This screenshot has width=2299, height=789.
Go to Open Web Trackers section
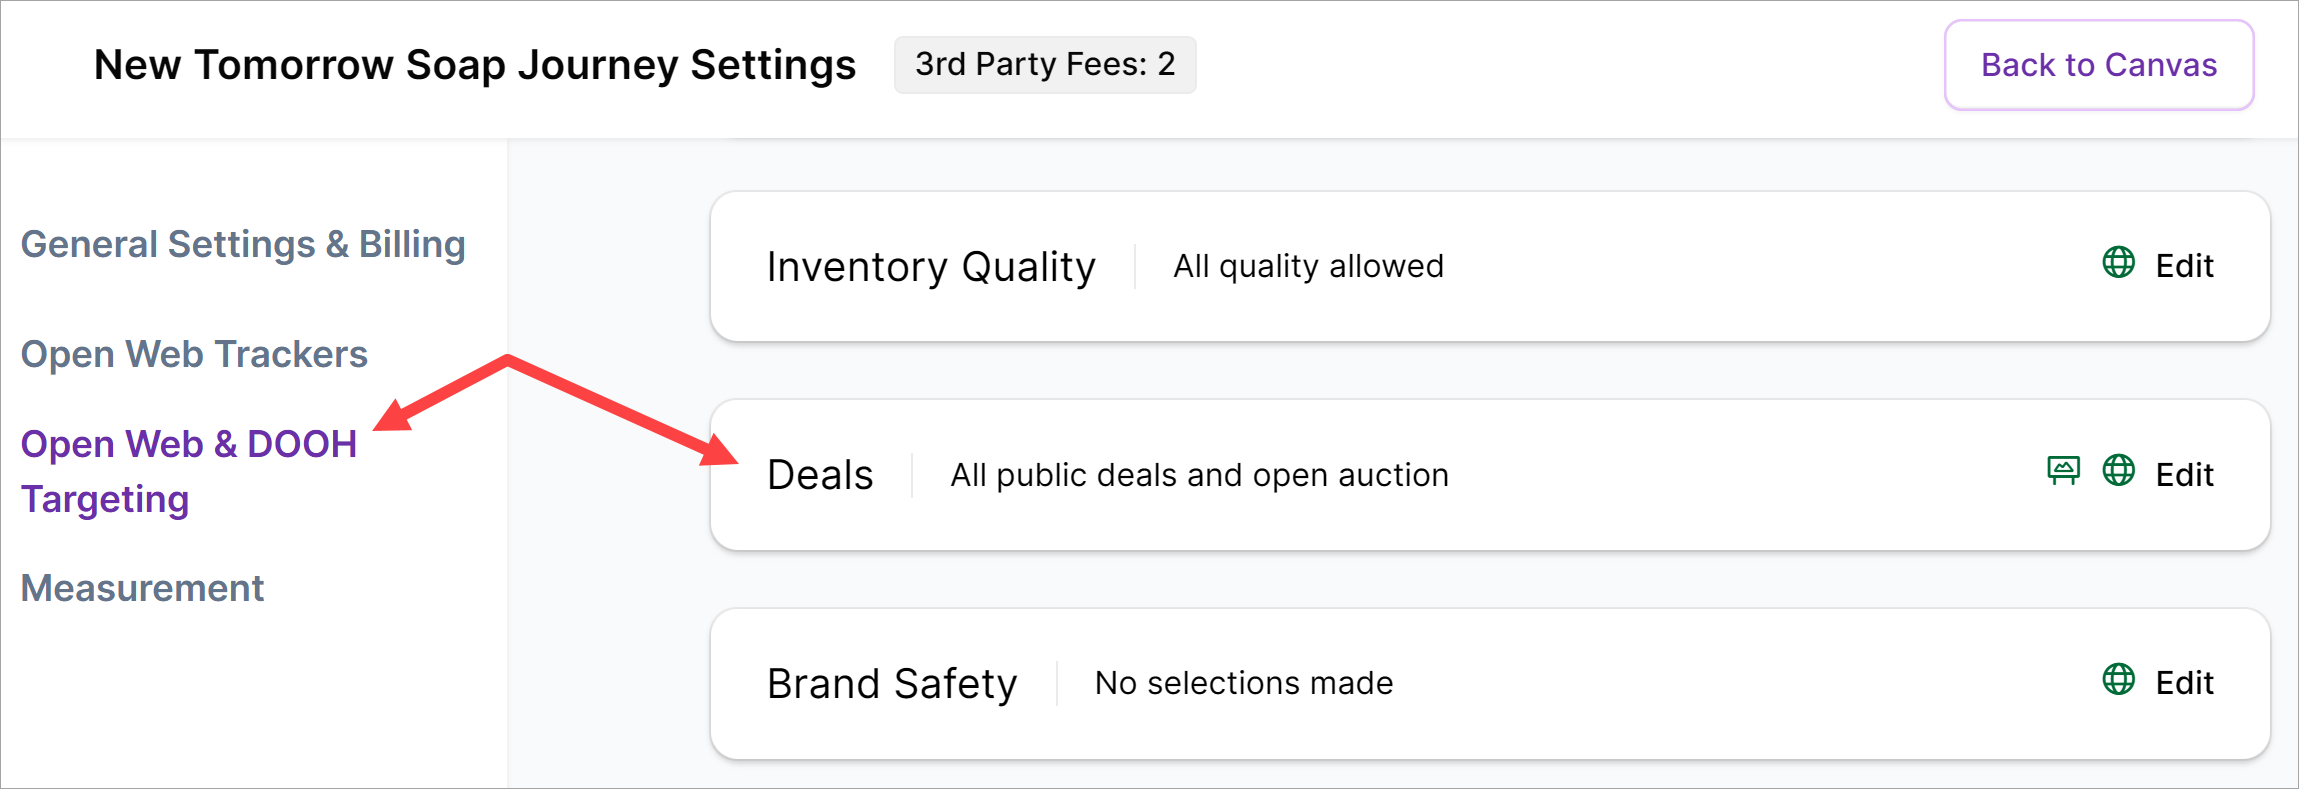[194, 355]
